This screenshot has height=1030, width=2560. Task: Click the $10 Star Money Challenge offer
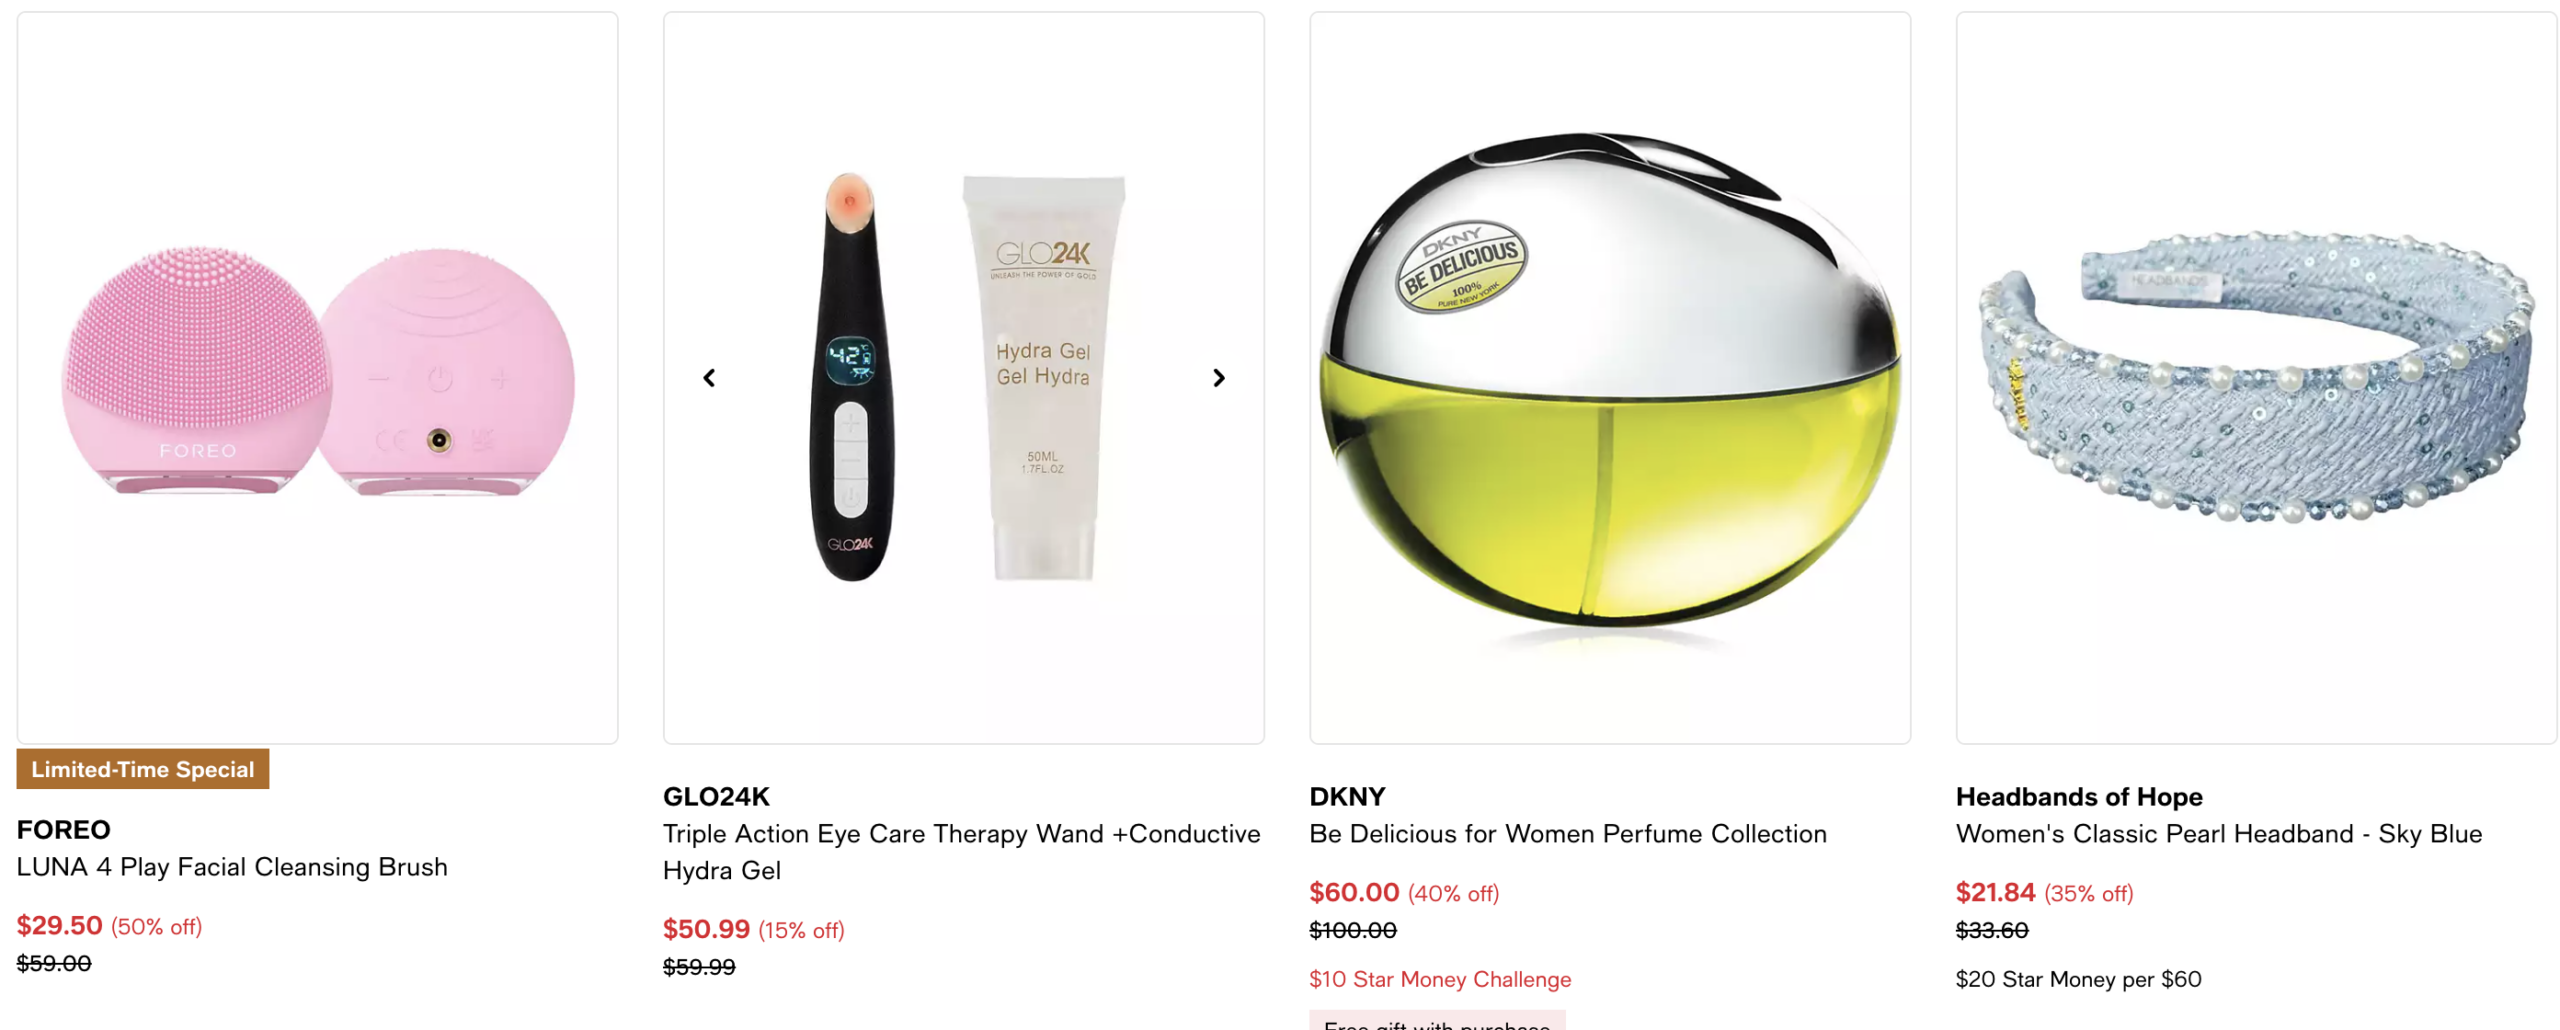point(1440,979)
